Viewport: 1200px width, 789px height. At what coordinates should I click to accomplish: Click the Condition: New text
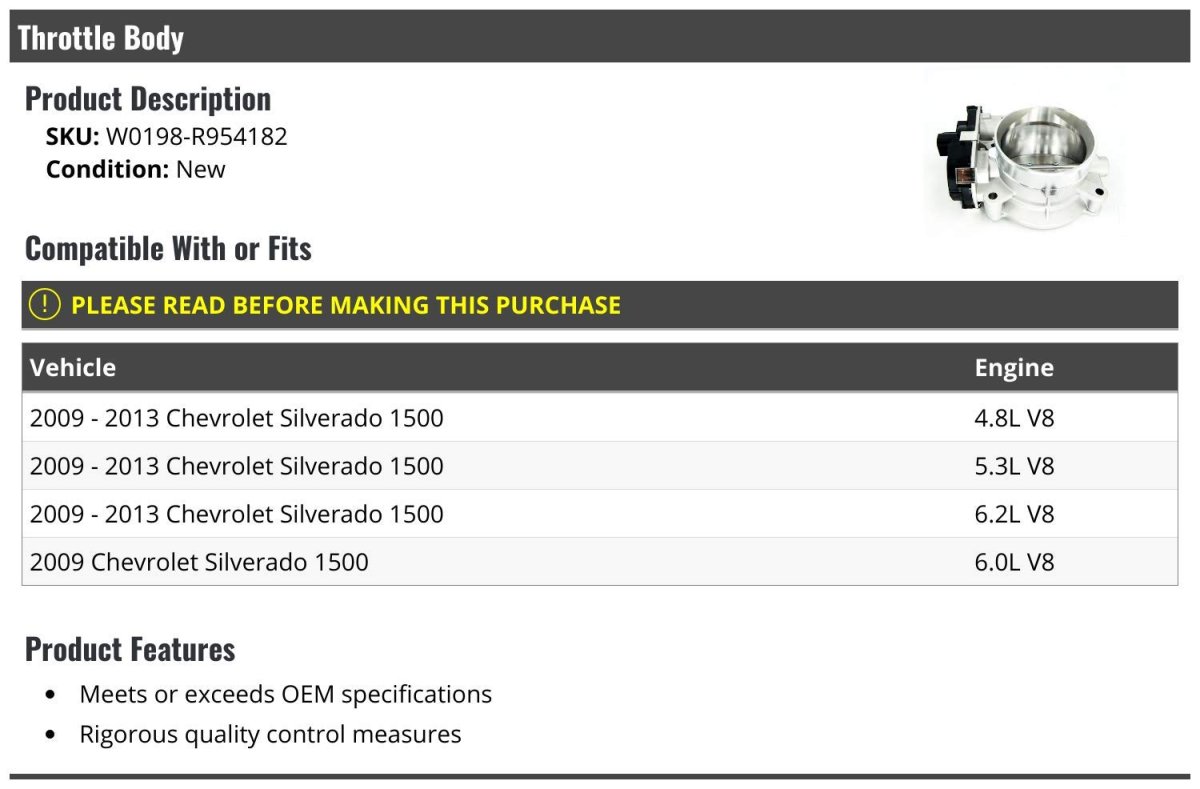tap(136, 169)
